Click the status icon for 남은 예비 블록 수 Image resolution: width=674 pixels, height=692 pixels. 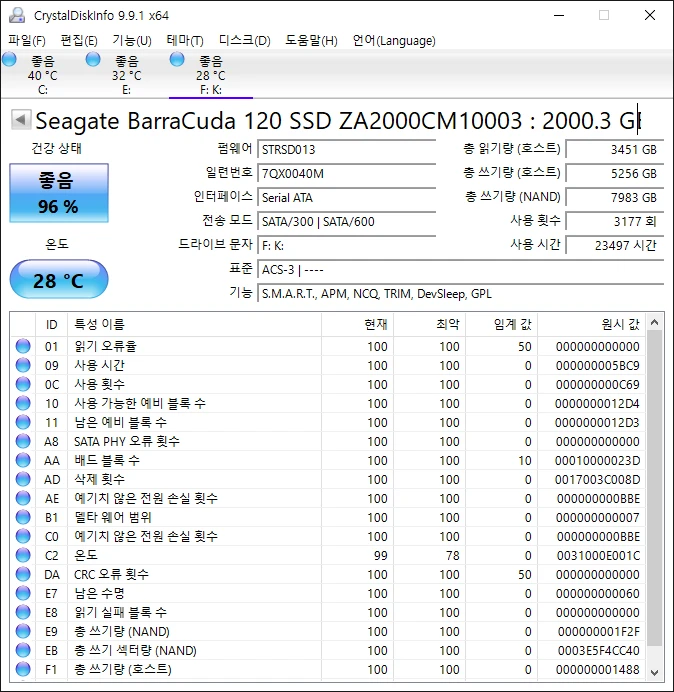23,422
